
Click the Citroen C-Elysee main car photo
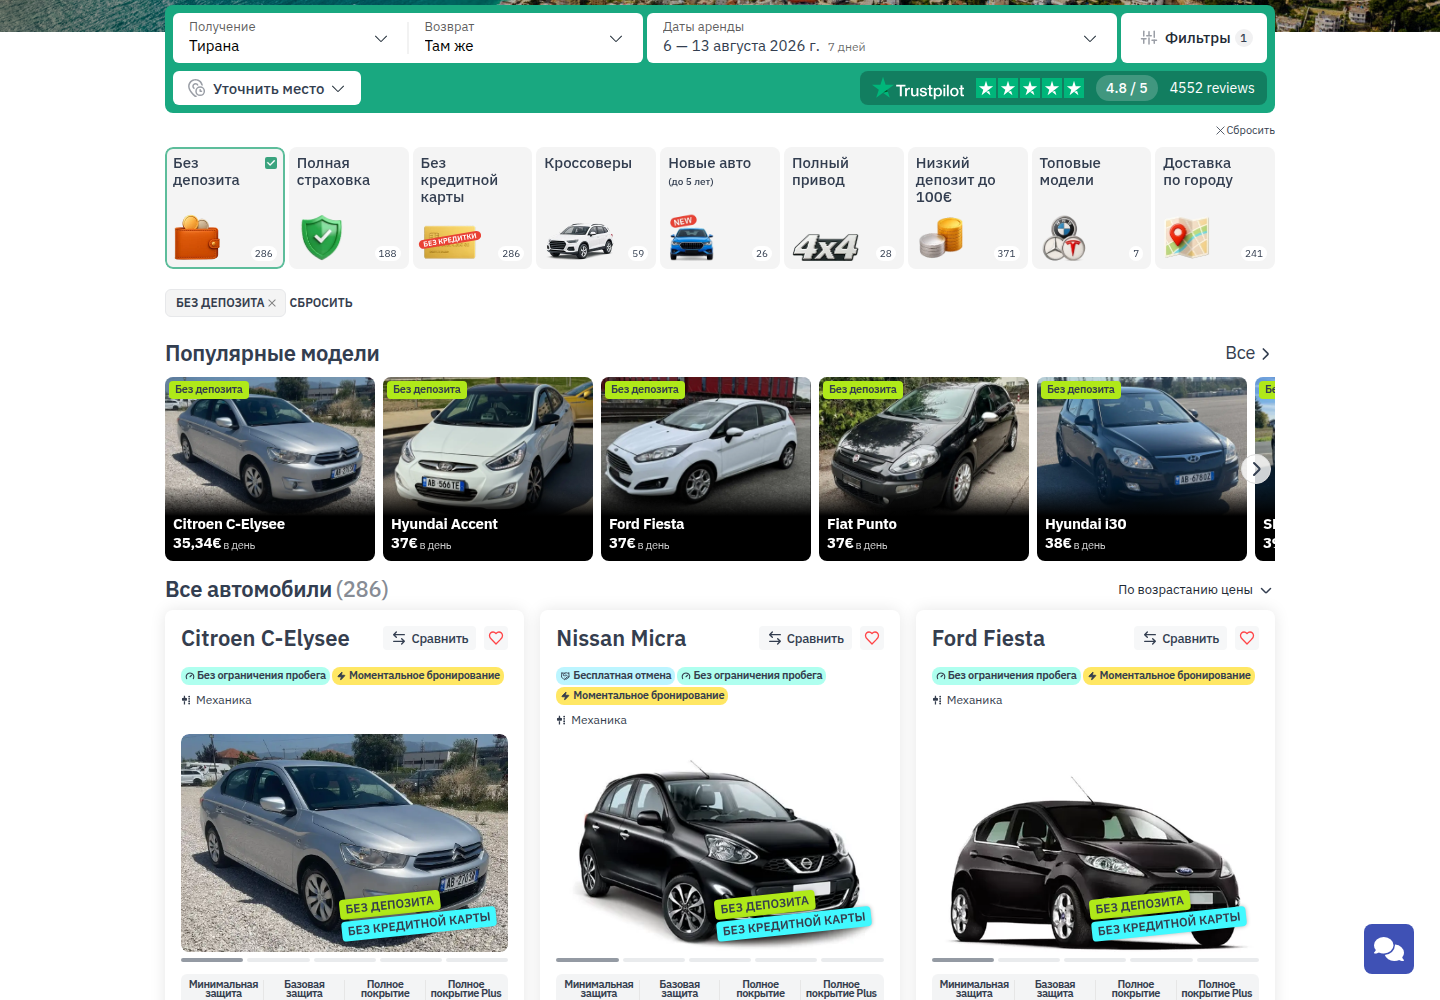point(344,843)
